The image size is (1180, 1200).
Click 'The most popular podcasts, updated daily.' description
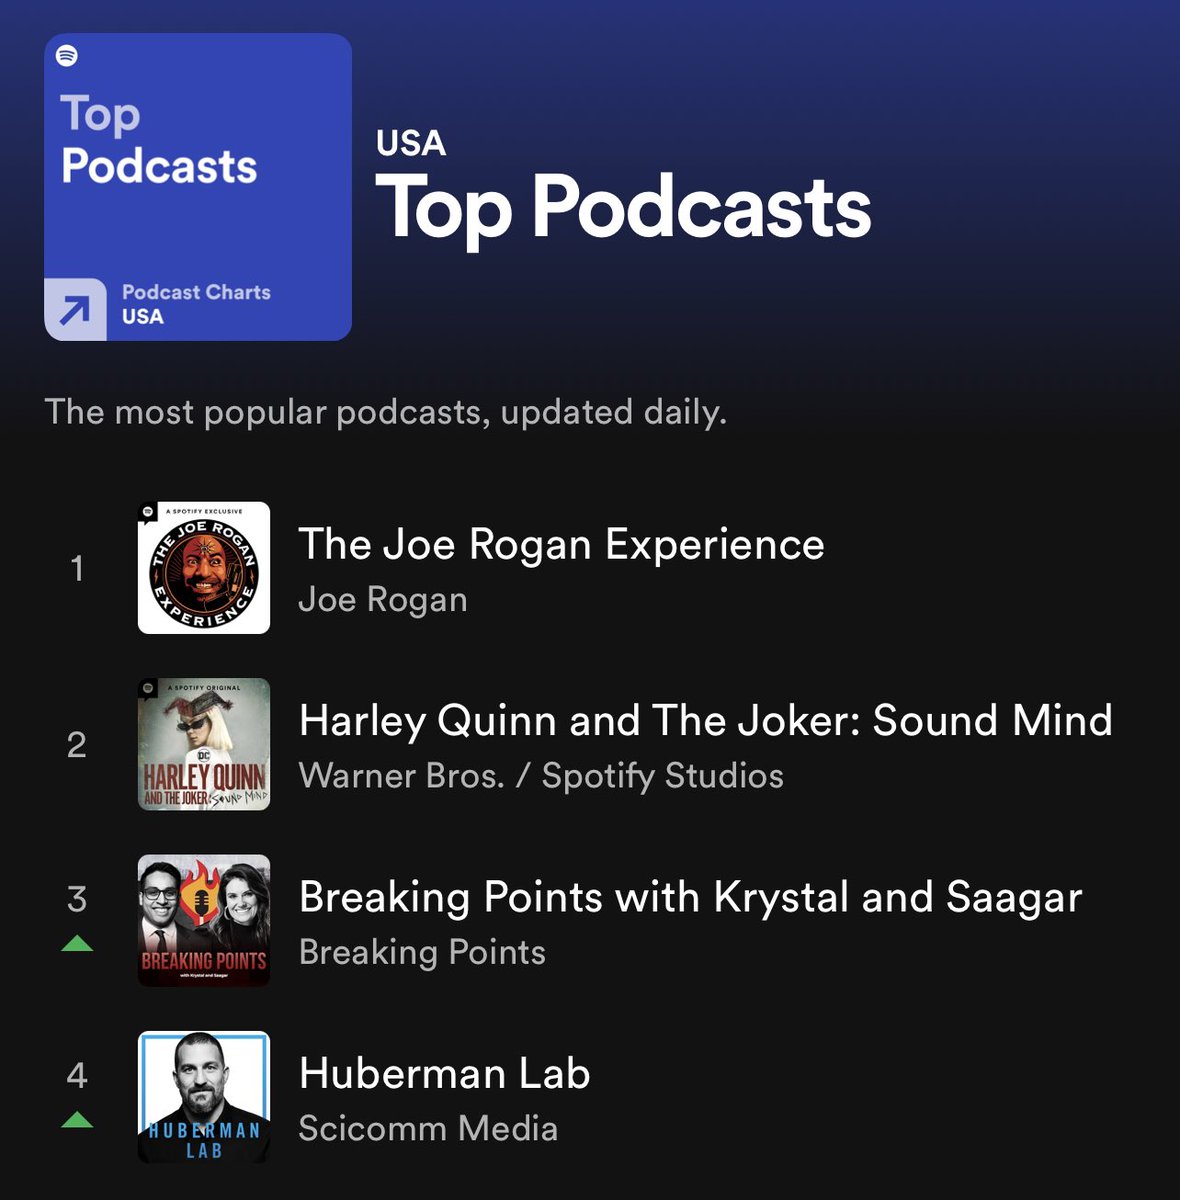[x=386, y=413]
